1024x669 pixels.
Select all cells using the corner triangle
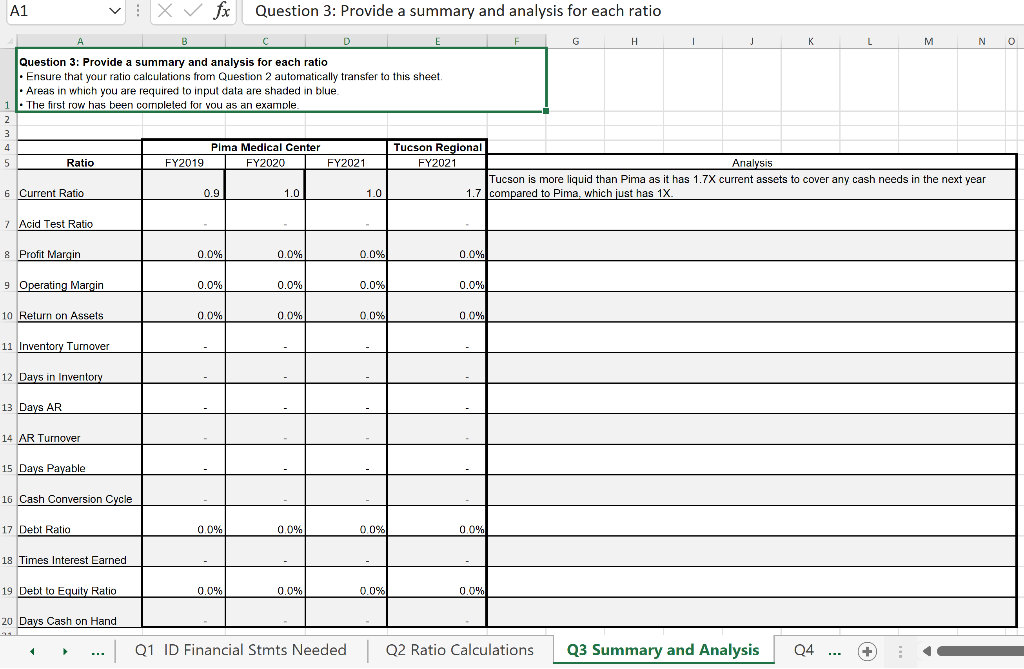[8, 42]
